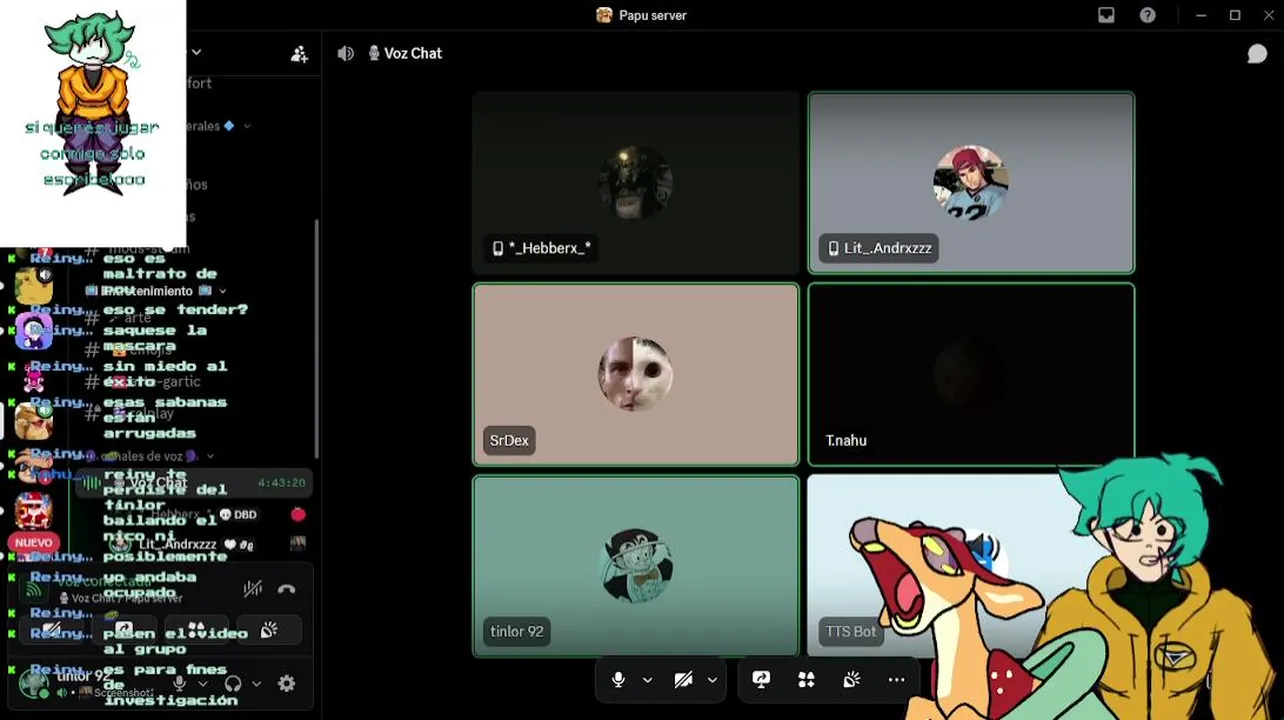Click the 4:43:20 call timer
1284x720 pixels.
coord(281,483)
